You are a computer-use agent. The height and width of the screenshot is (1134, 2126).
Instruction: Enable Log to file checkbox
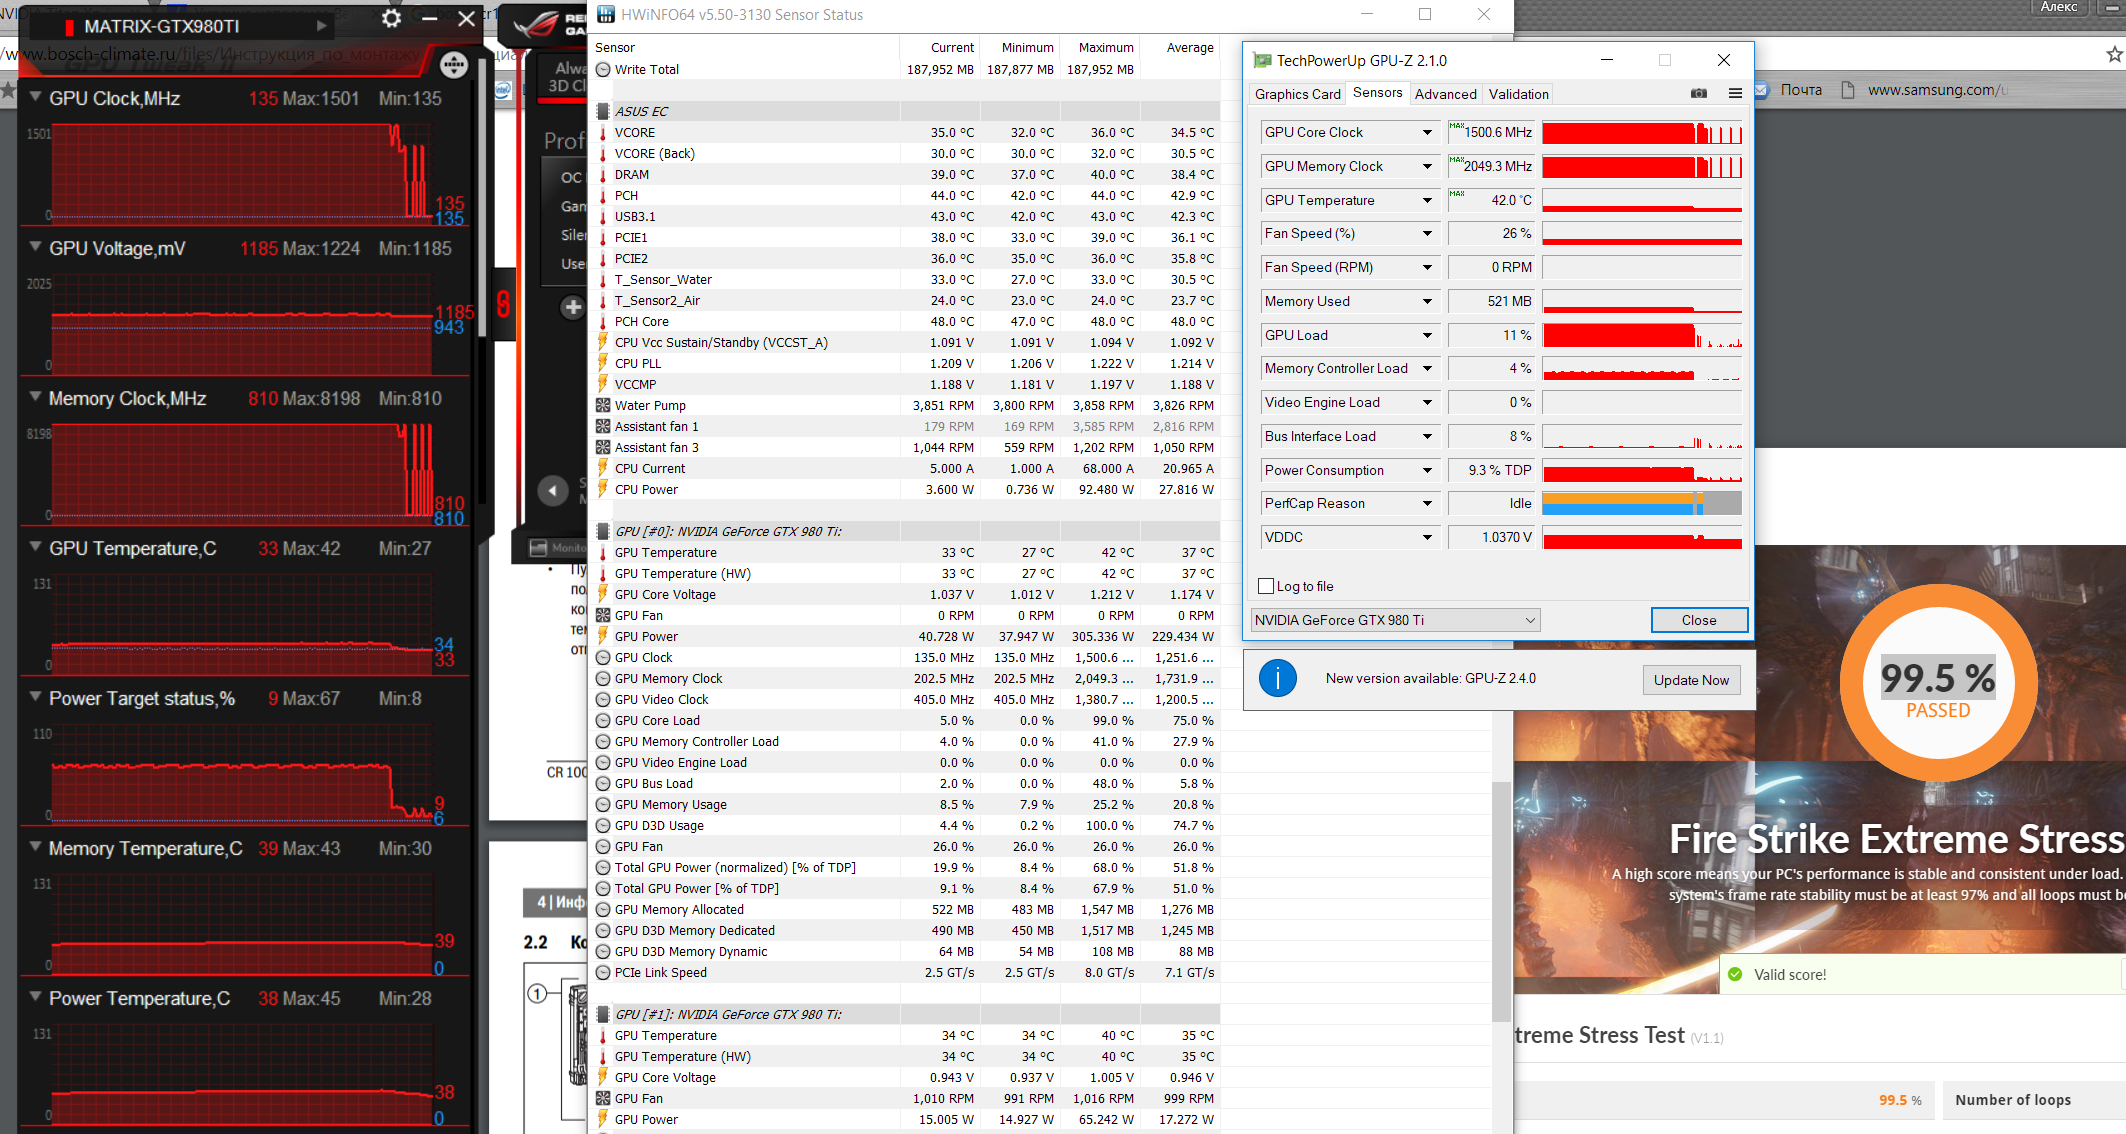pos(1266,586)
